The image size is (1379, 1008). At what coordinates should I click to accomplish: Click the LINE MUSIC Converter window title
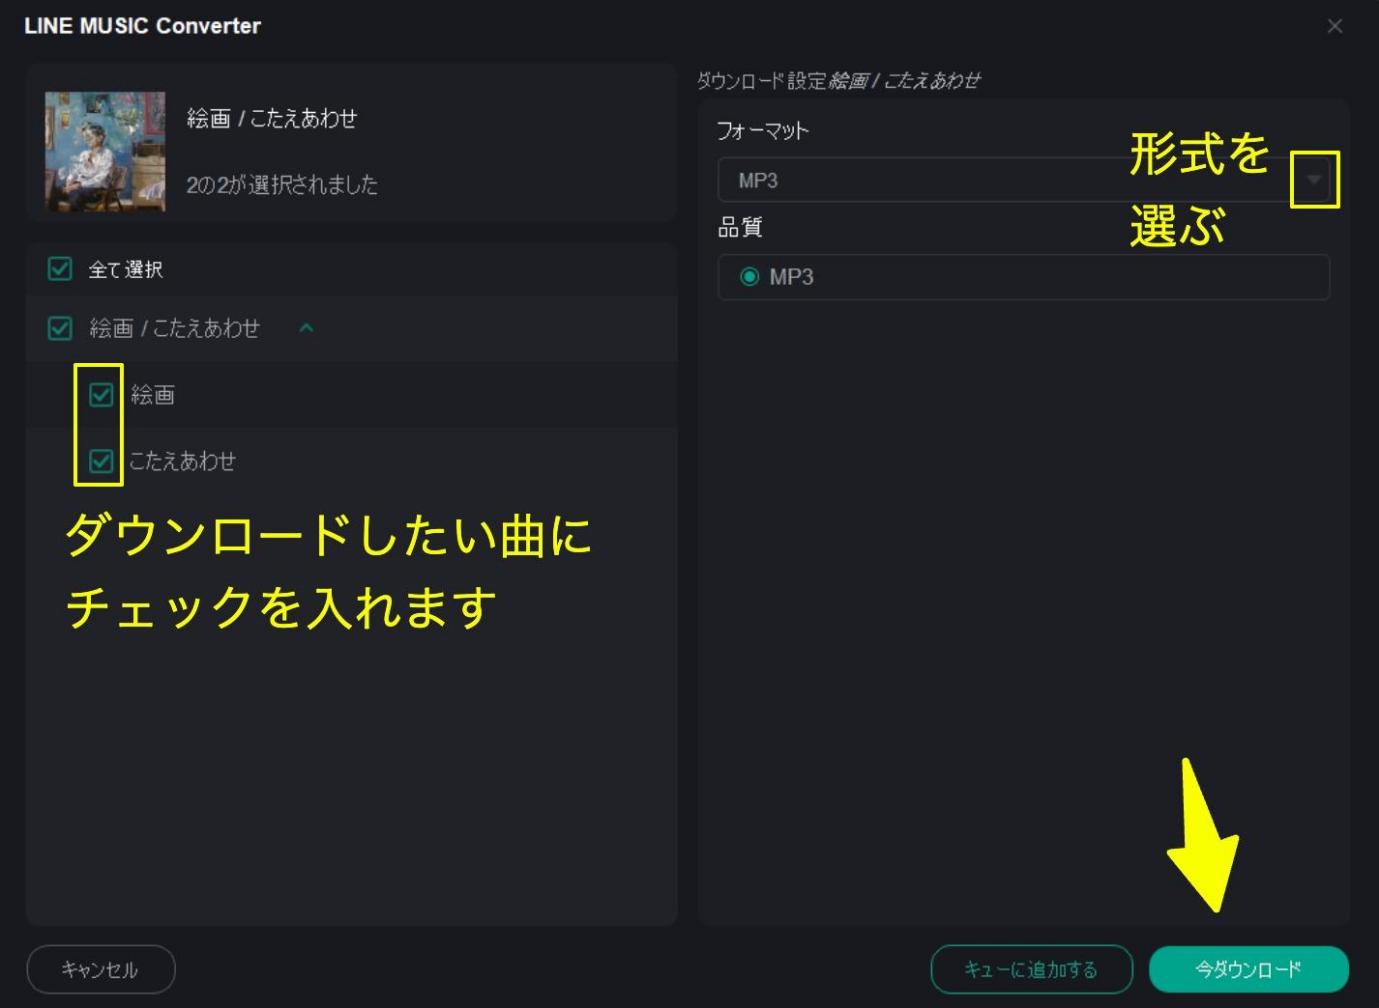142,26
